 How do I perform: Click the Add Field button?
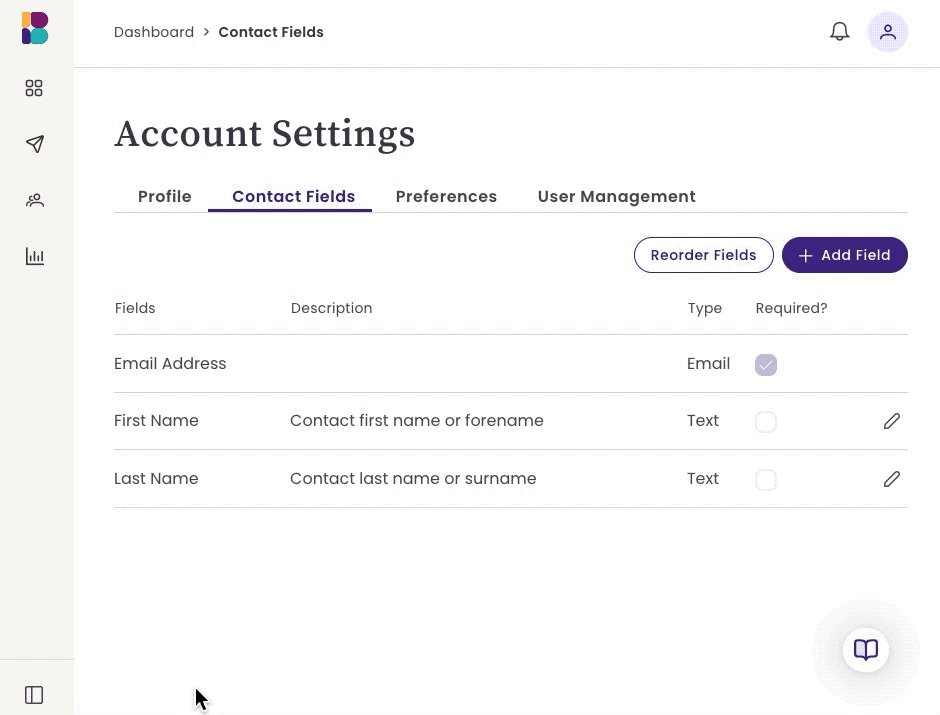tap(845, 255)
